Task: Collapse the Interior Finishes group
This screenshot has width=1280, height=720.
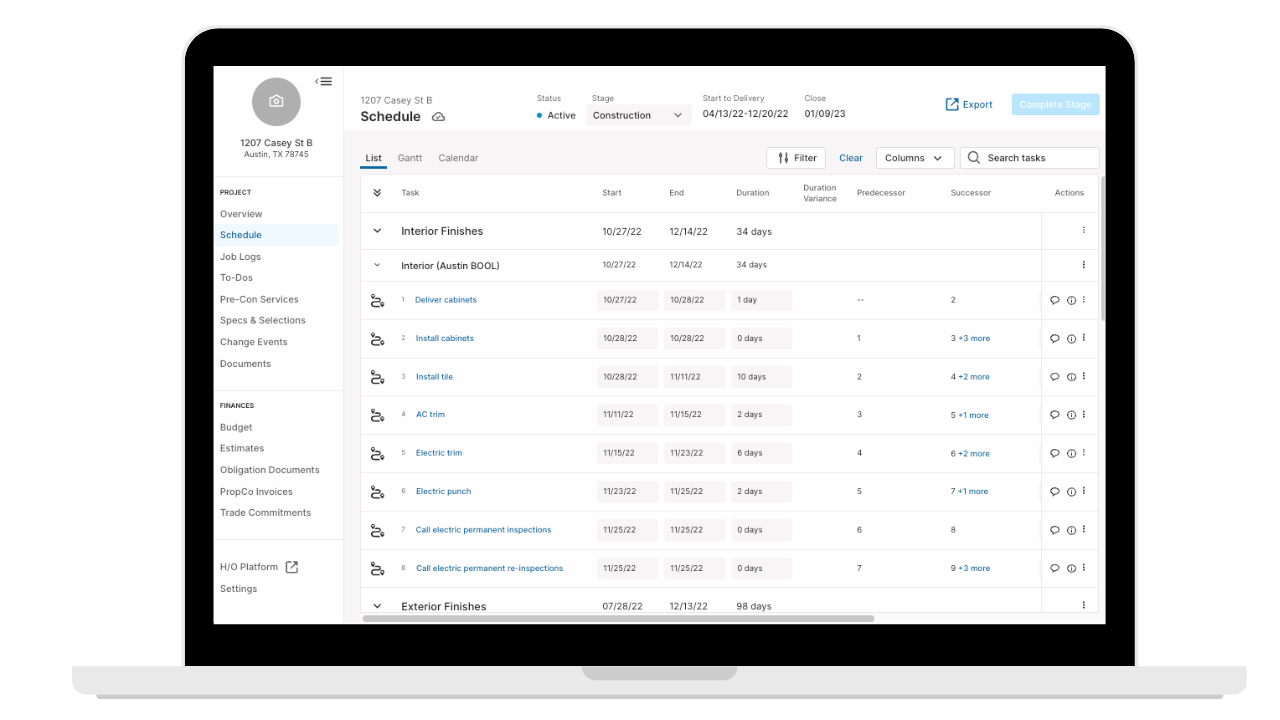Action: 377,231
